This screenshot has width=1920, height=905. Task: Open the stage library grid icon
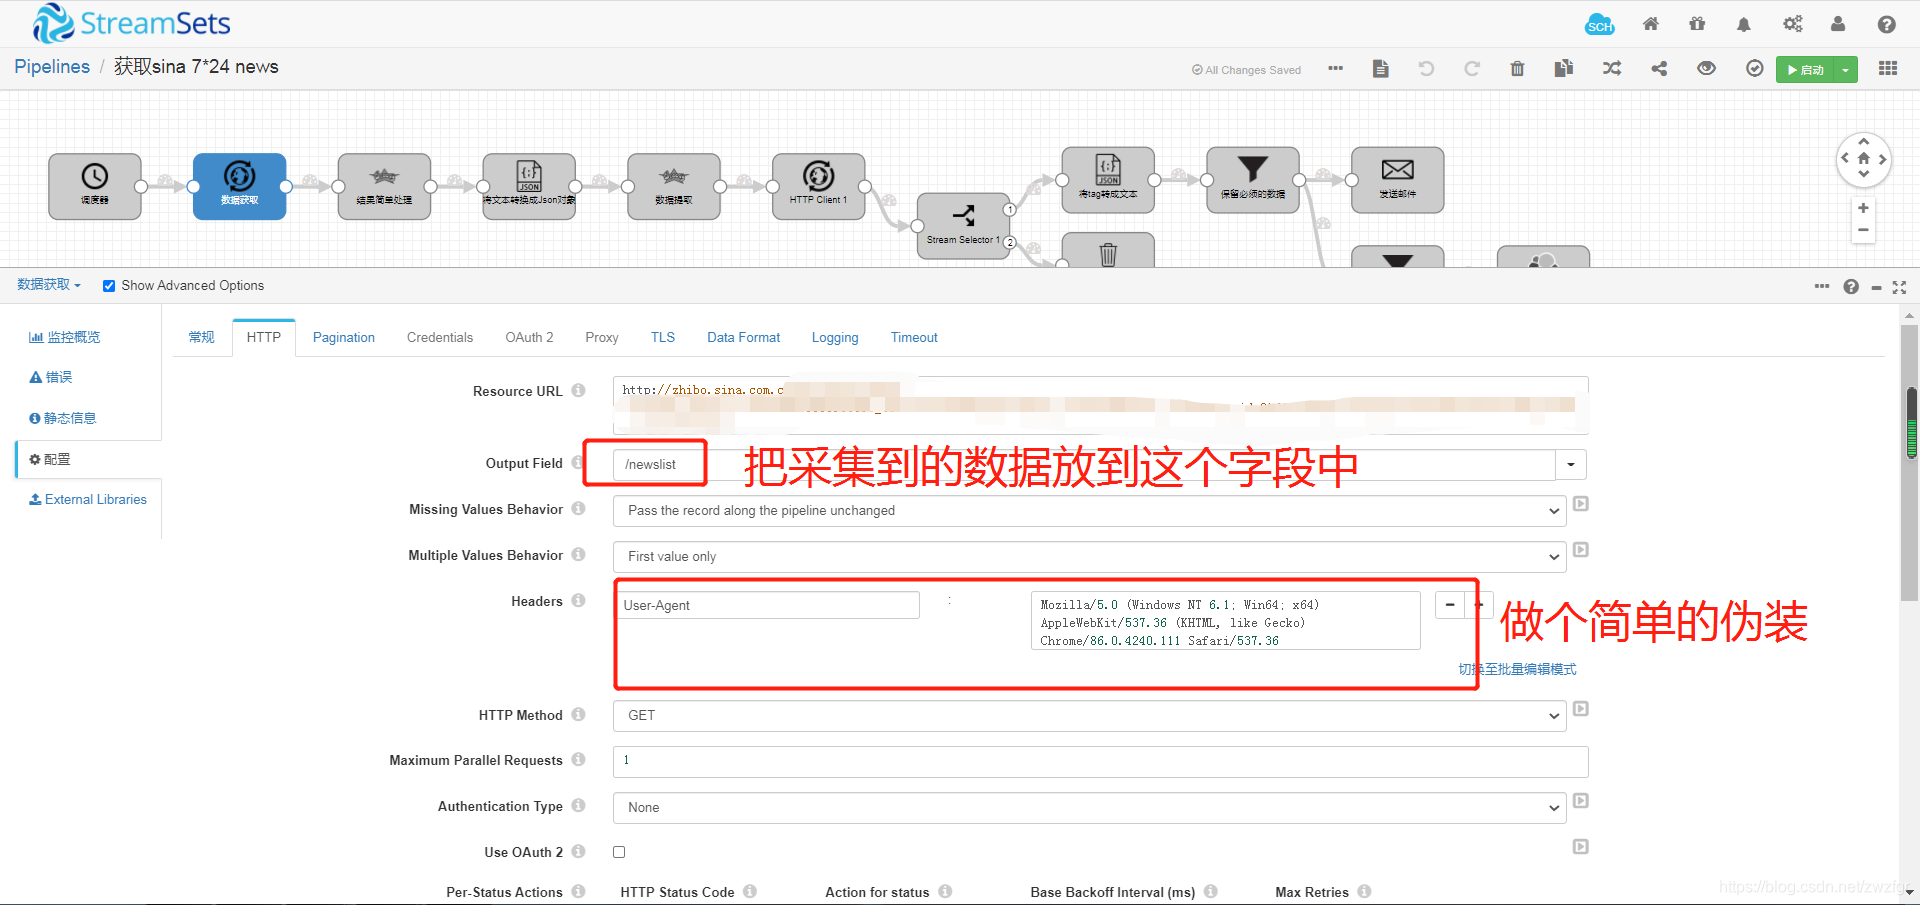1888,69
